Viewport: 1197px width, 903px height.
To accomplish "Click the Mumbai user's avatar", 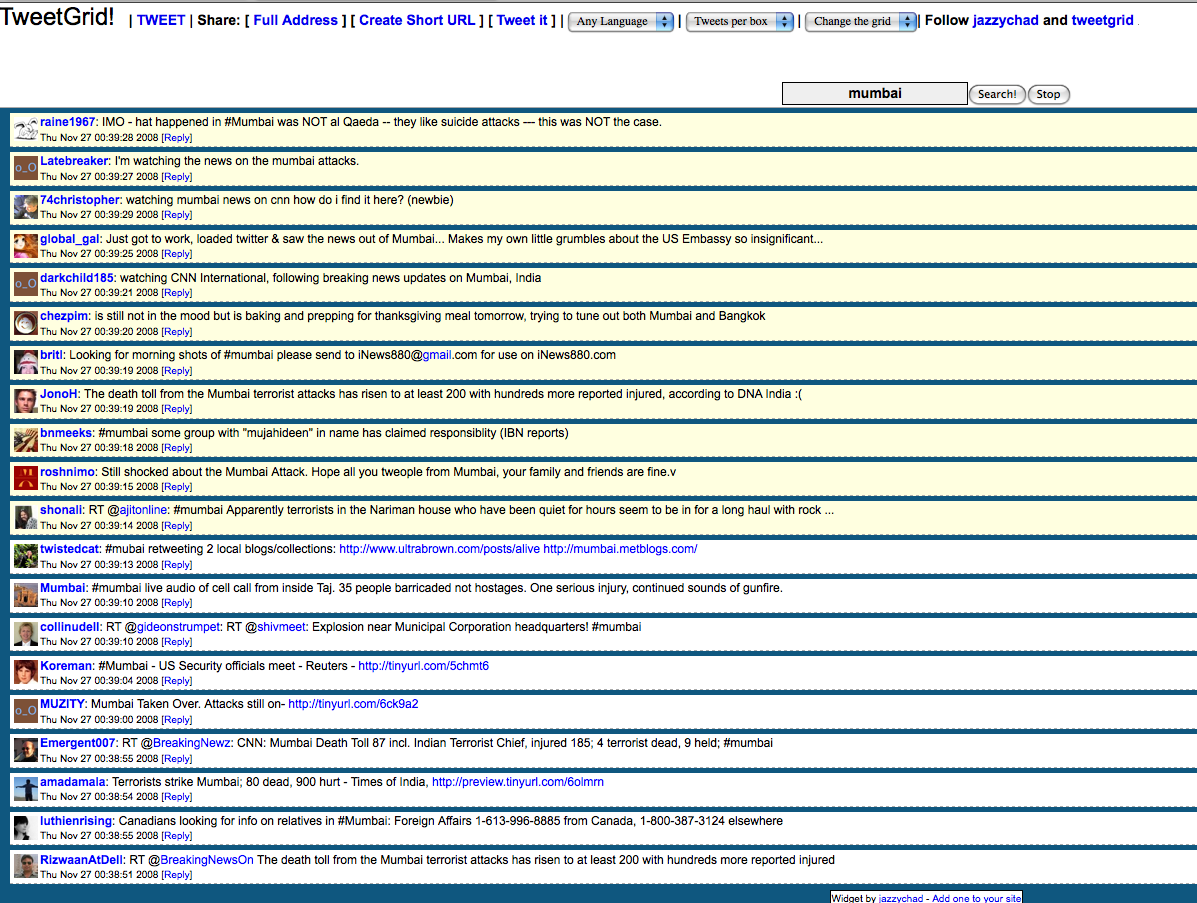I will pos(26,595).
